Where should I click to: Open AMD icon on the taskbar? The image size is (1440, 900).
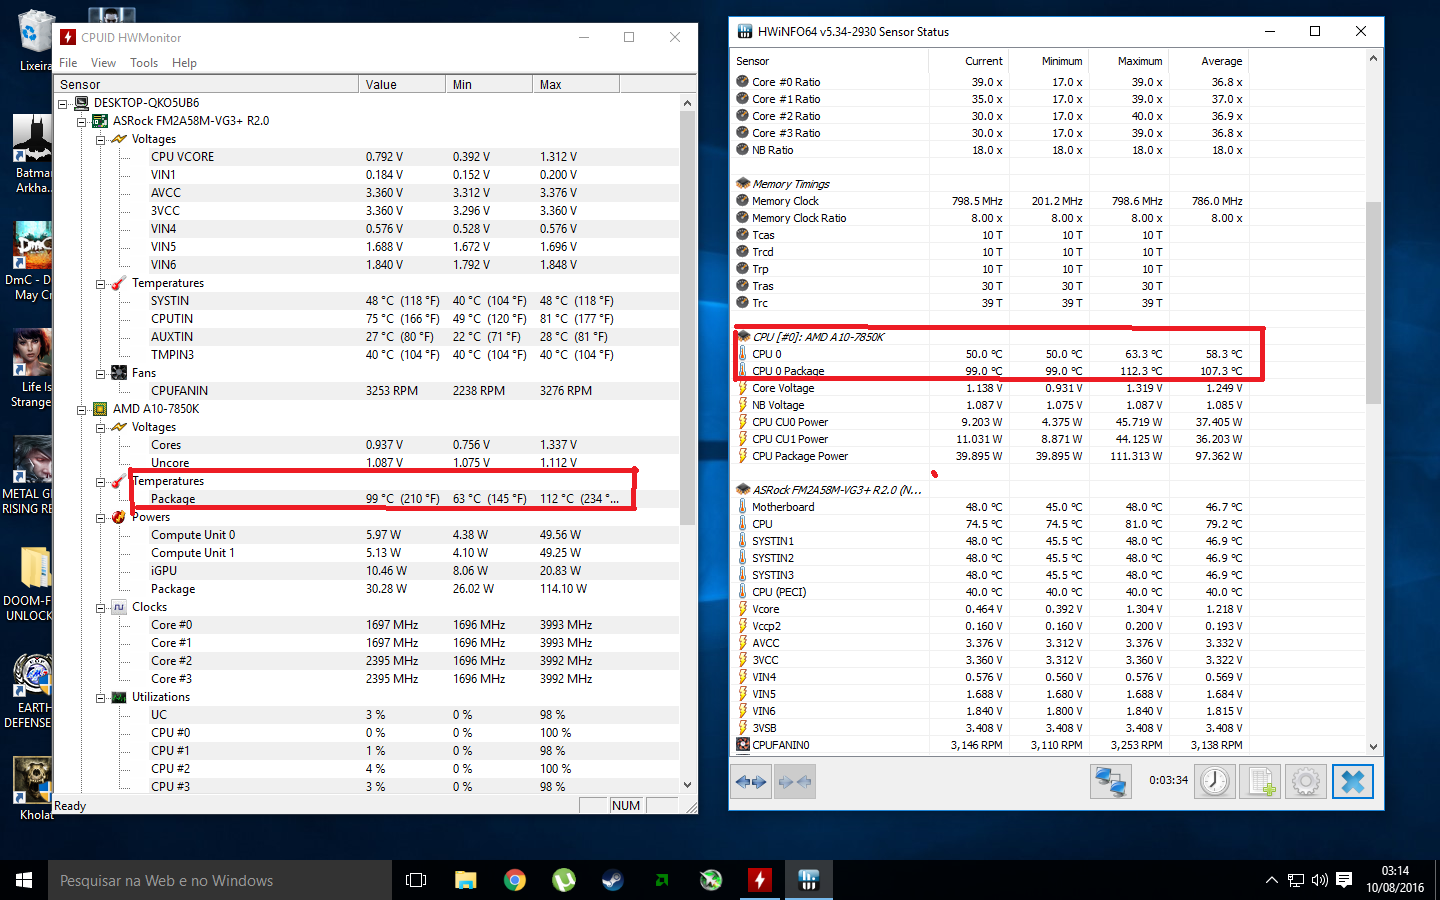[x=662, y=880]
